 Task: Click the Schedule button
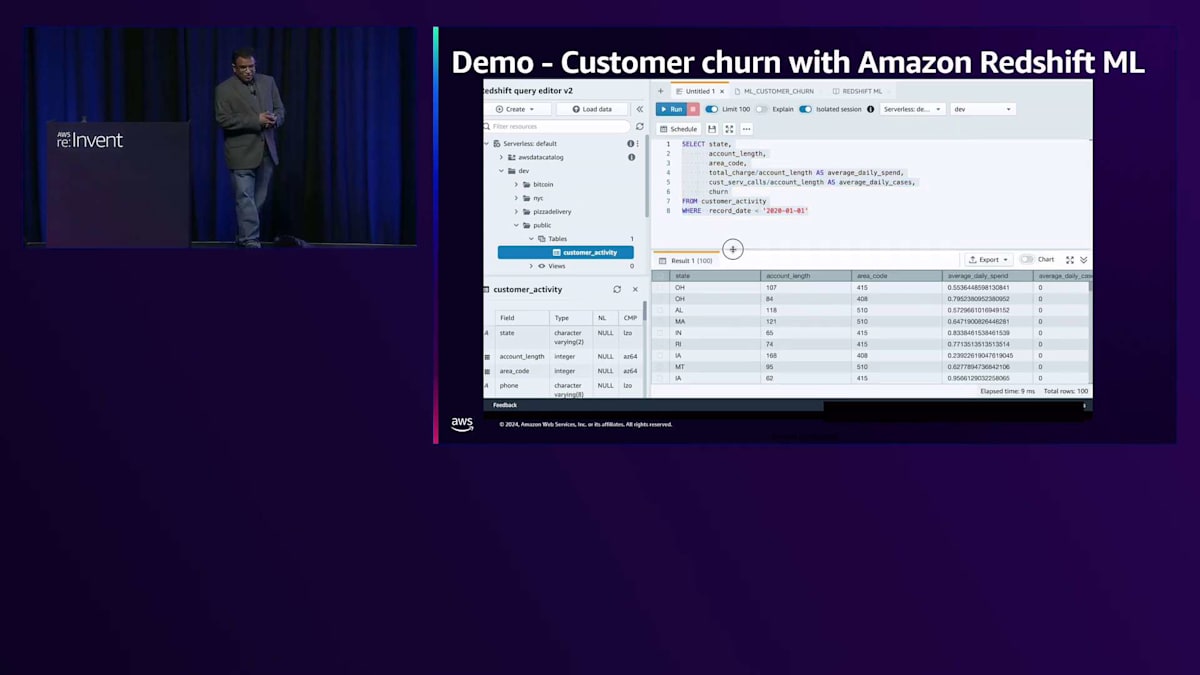tap(678, 129)
